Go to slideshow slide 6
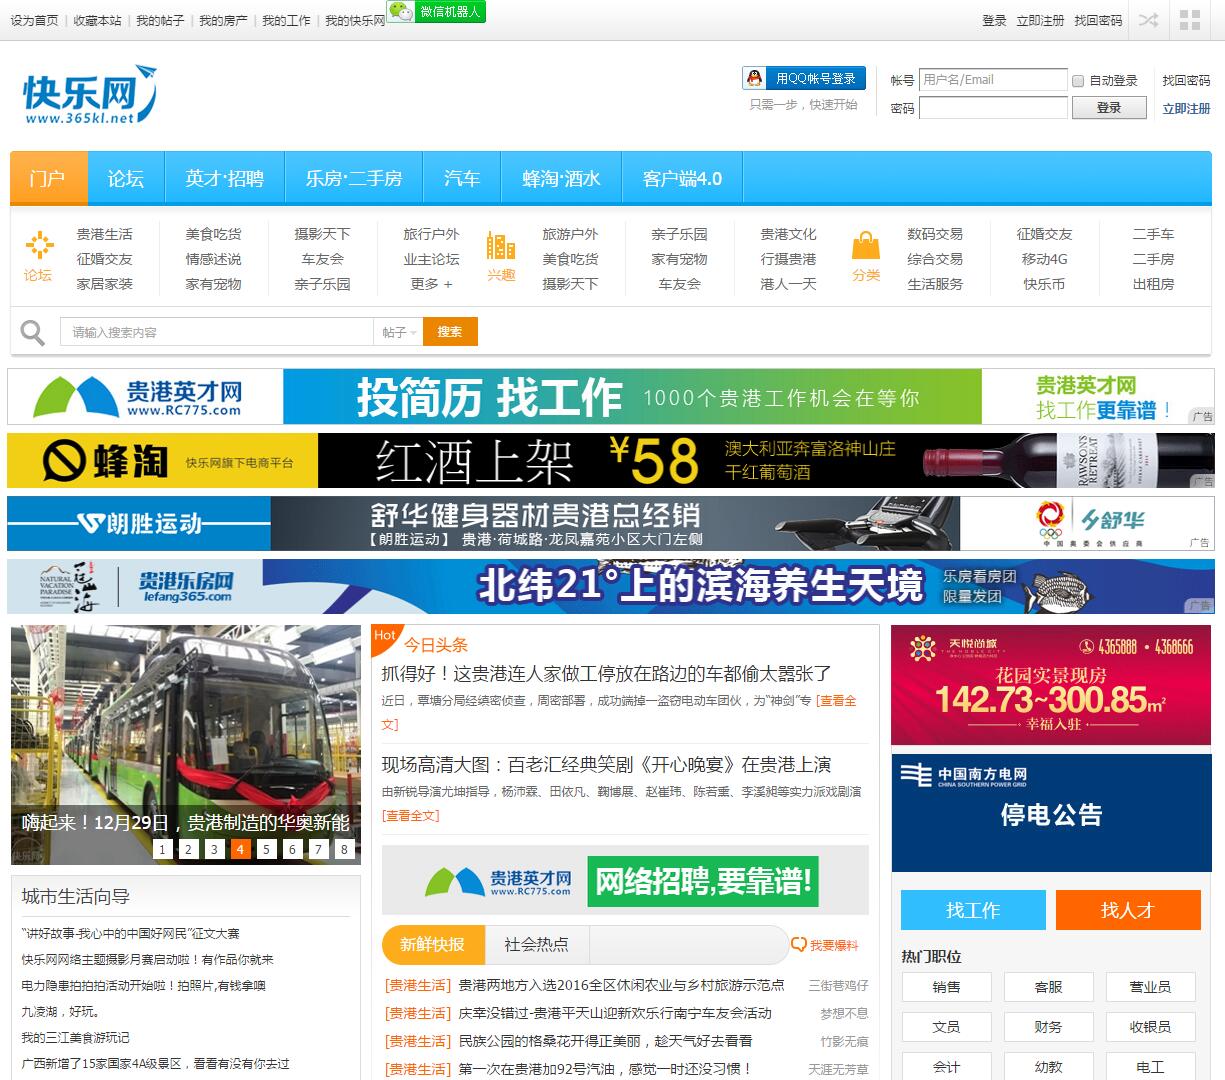The height and width of the screenshot is (1080, 1225). pyautogui.click(x=292, y=849)
